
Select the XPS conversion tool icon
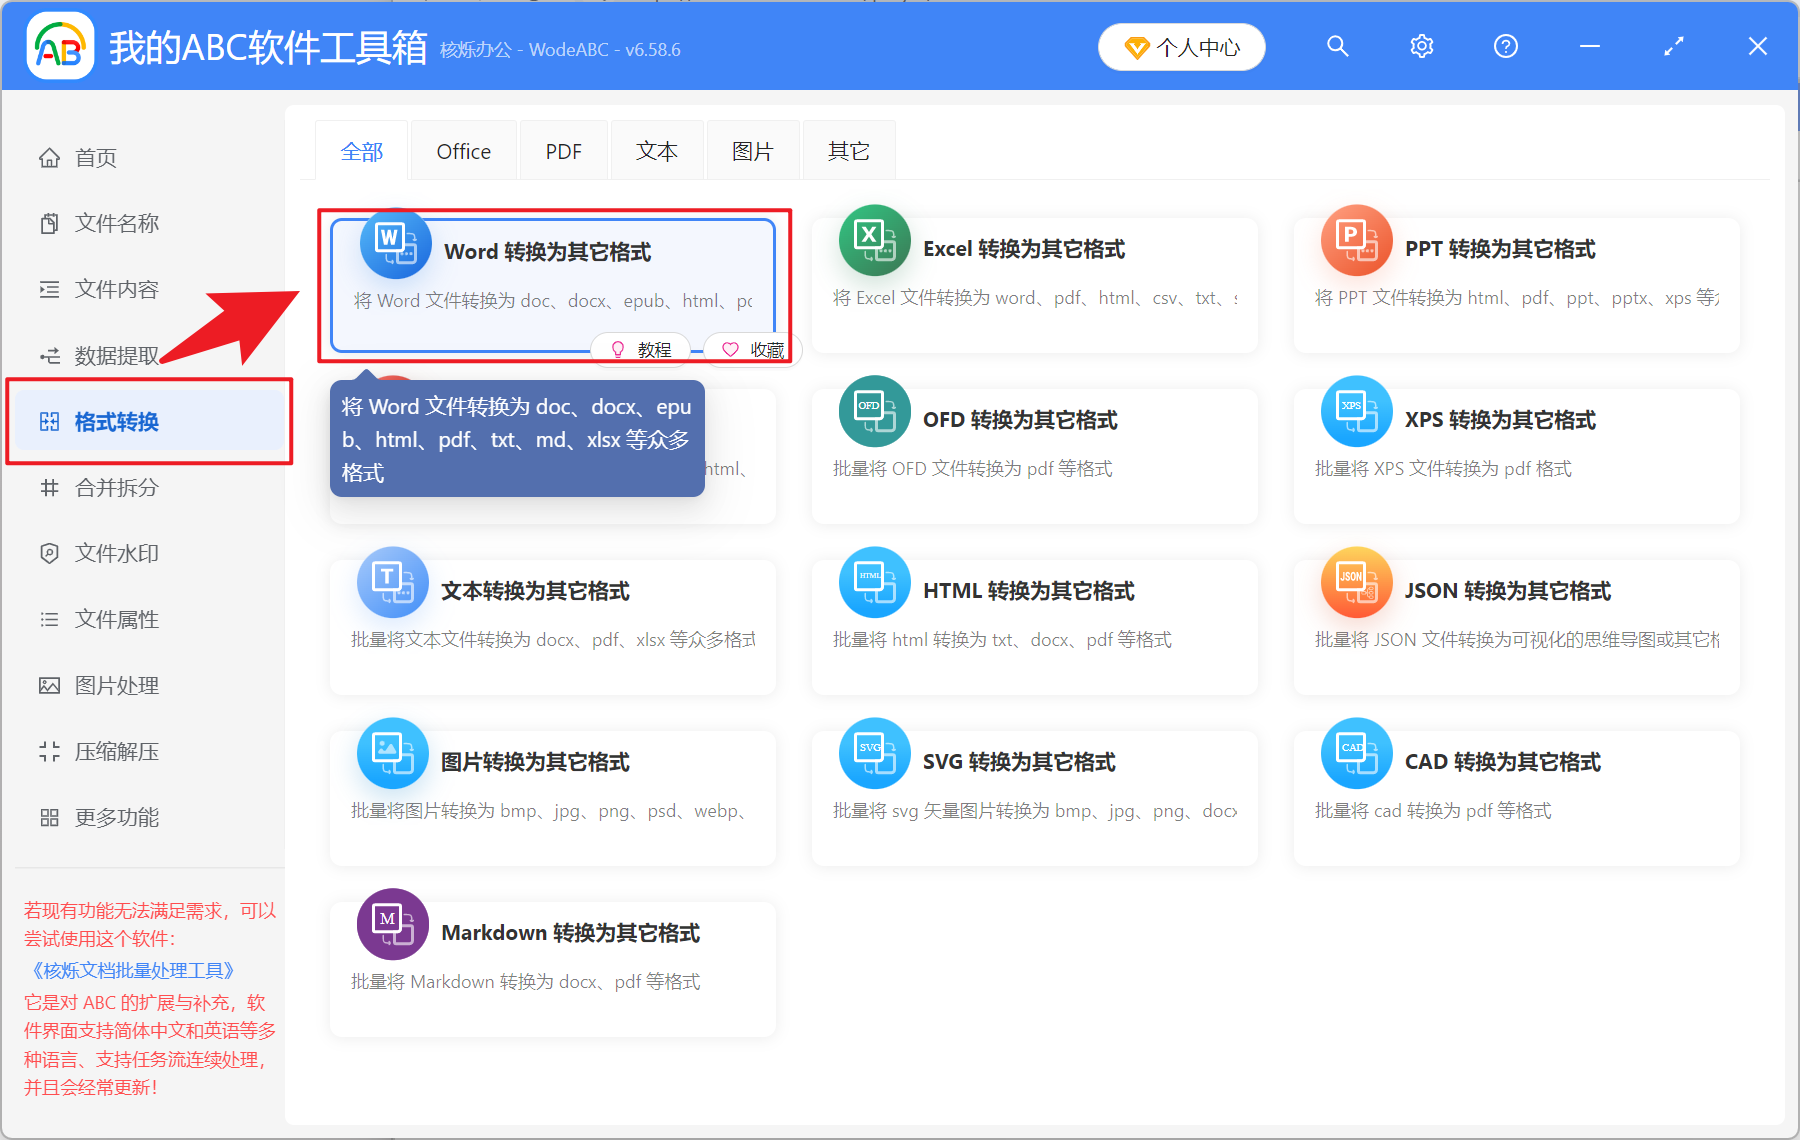pos(1356,411)
